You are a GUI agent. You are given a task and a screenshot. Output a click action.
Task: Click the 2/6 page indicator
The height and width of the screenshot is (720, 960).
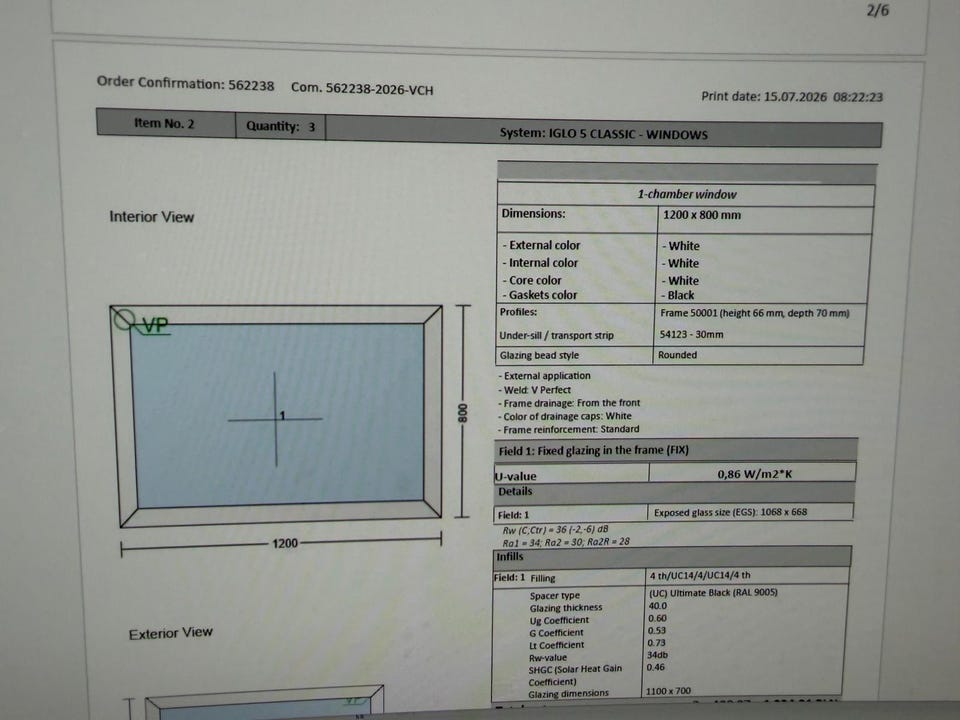(x=877, y=10)
